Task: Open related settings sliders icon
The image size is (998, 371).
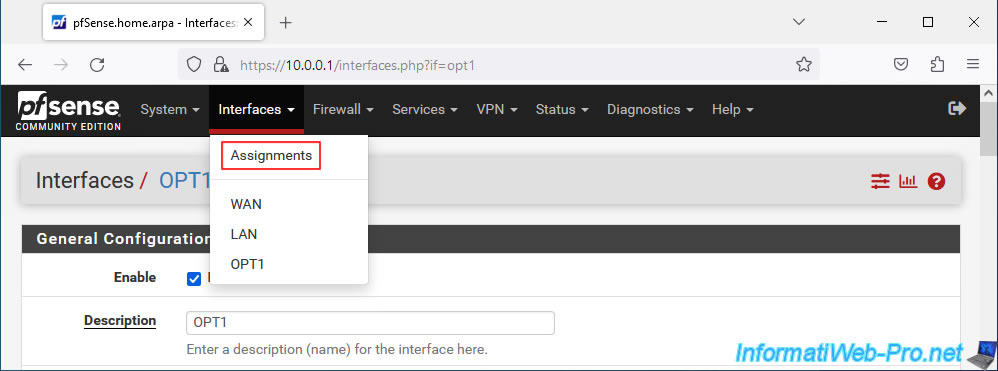Action: [880, 181]
